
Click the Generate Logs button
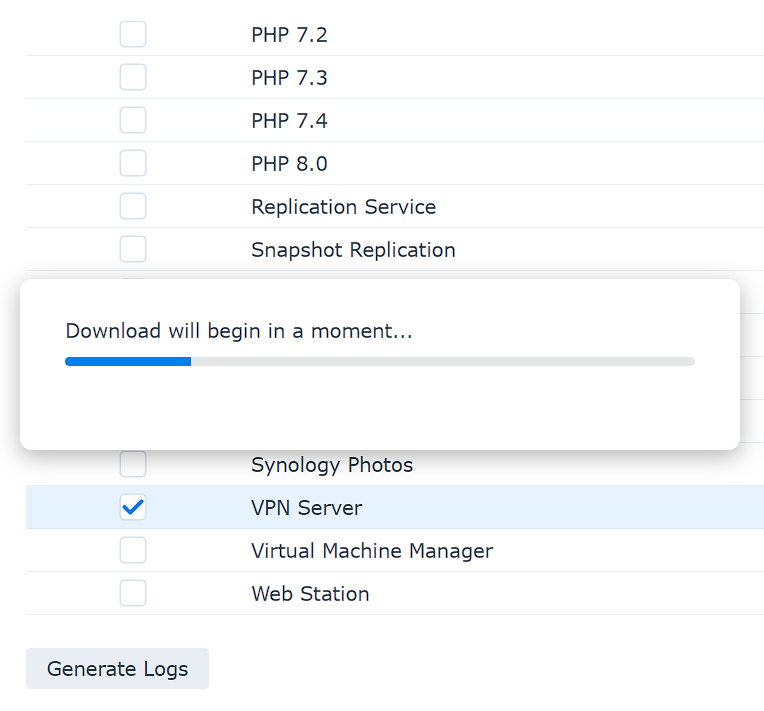tap(117, 669)
